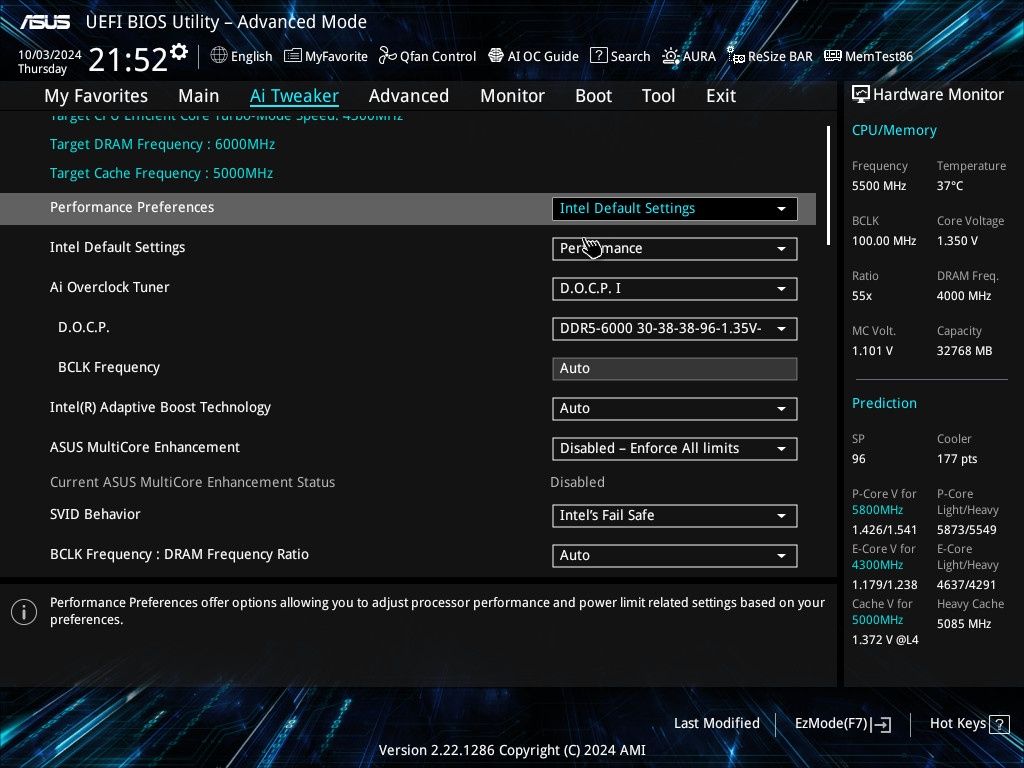Click the 10/03/2024 Thursday date
Image resolution: width=1024 pixels, height=768 pixels.
49,61
